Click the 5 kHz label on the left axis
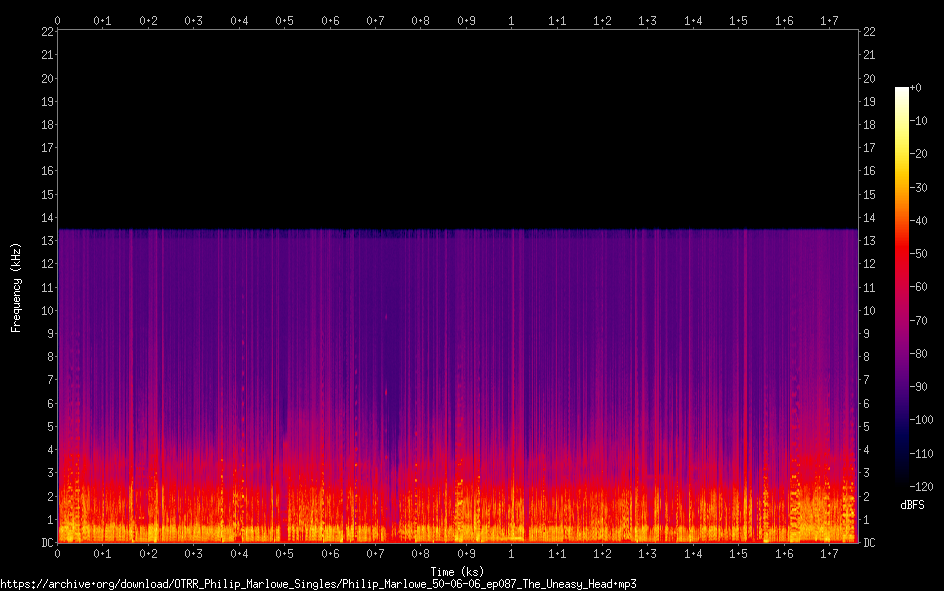944x591 pixels. 48,427
